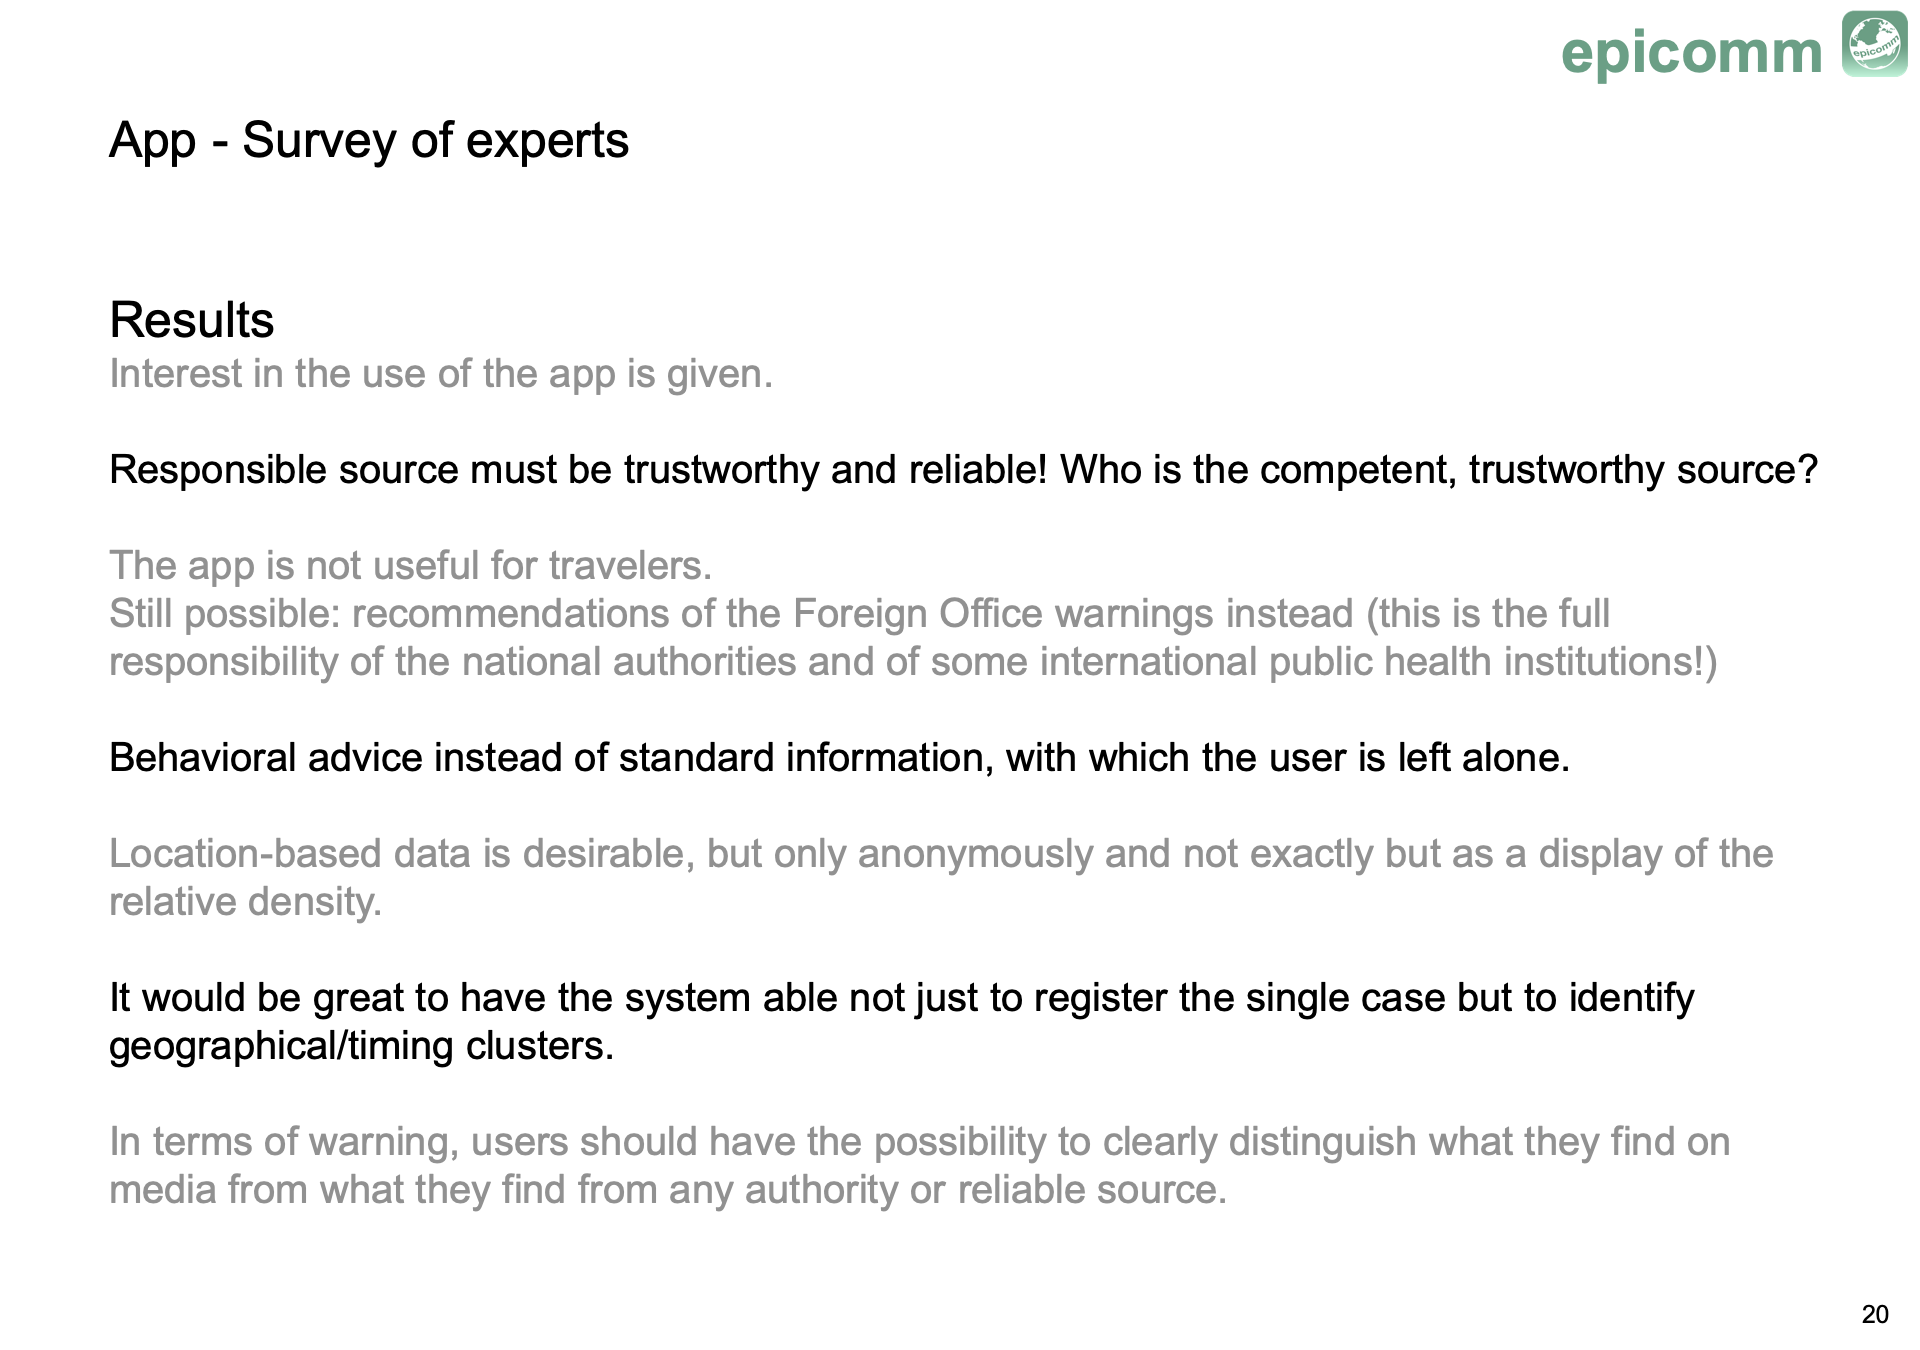Image resolution: width=1920 pixels, height=1350 pixels.
Task: Select "The app is not useful for travelers" line
Action: click(x=410, y=566)
